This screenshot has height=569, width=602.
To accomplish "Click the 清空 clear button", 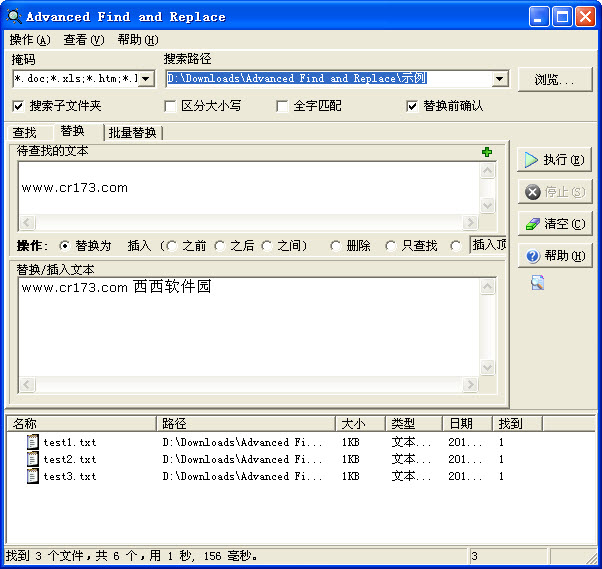I will 554,223.
